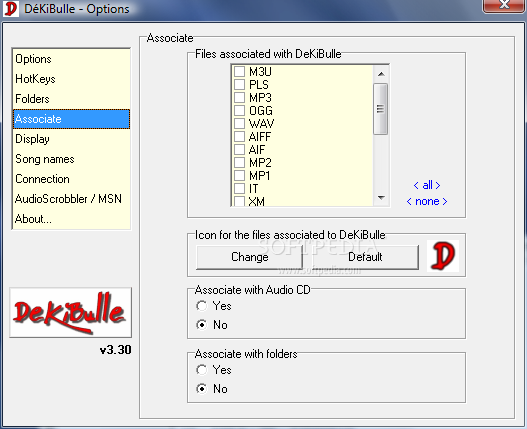Check the WAV file type box

(x=239, y=123)
